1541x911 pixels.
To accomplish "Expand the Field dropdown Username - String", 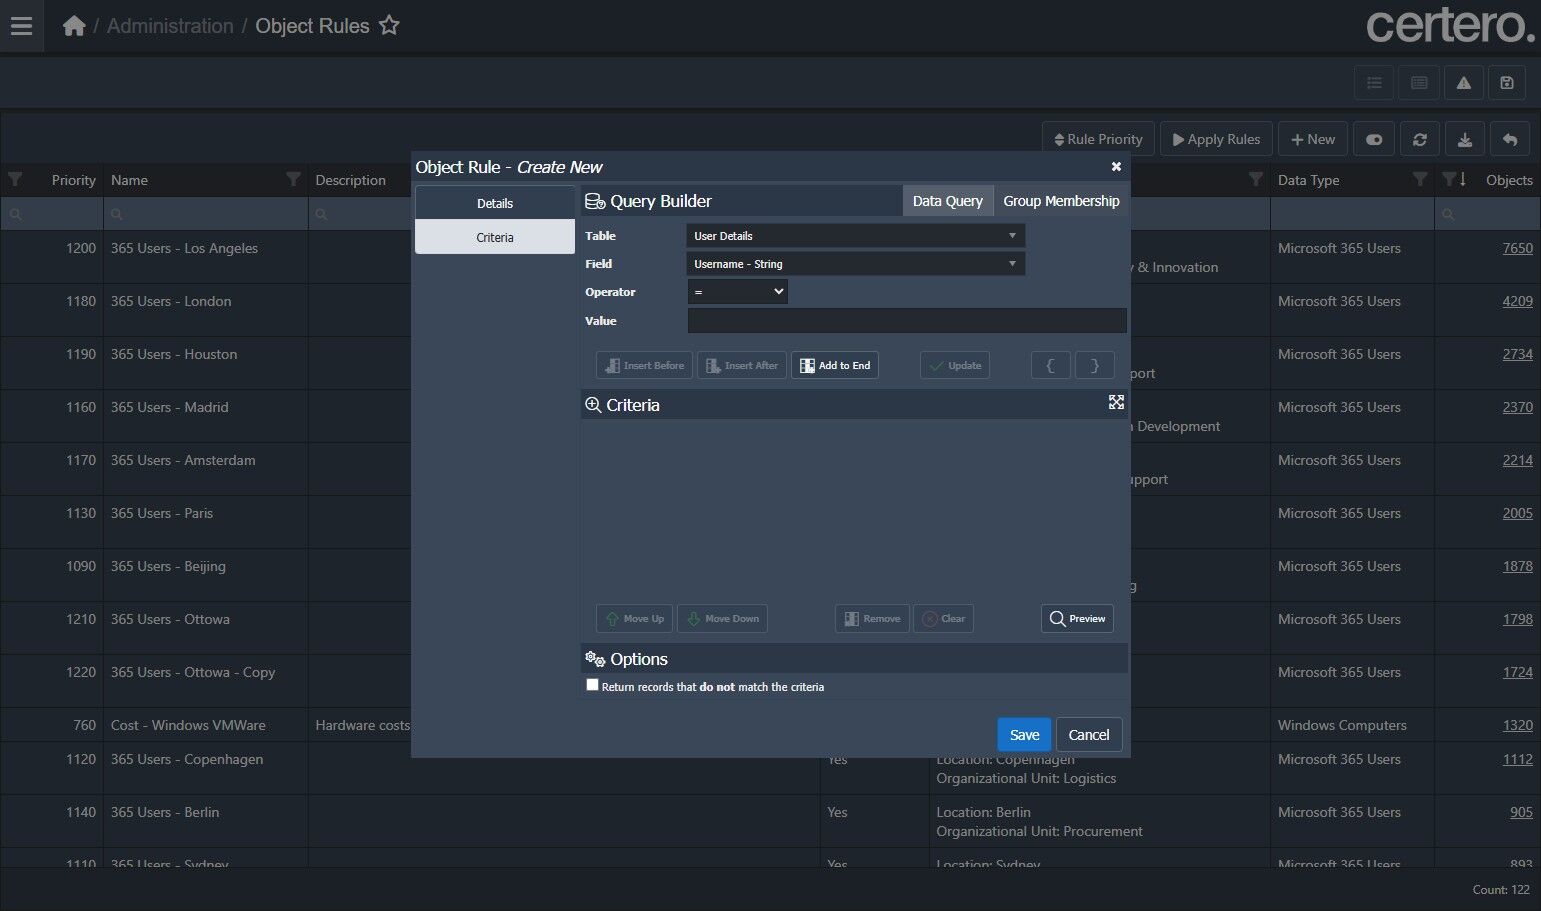I will (855, 264).
